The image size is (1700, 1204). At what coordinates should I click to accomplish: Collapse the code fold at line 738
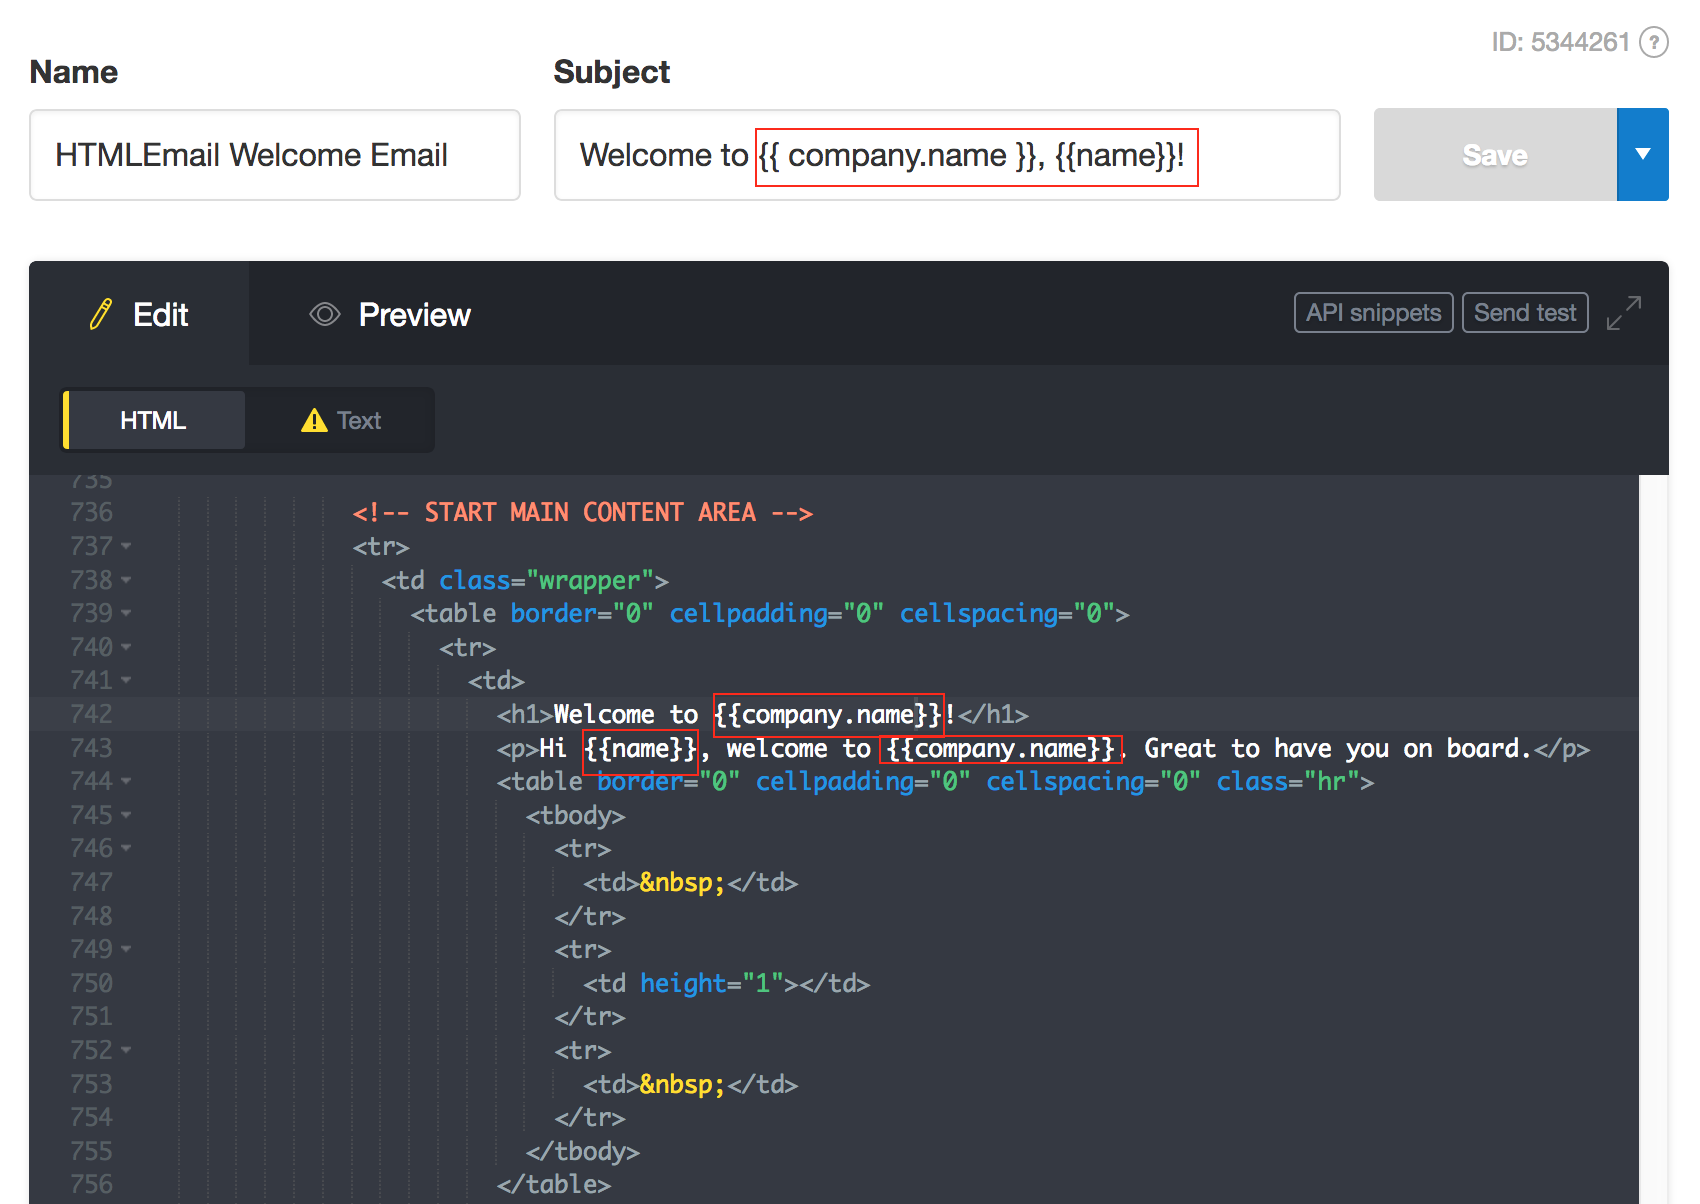[x=126, y=580]
